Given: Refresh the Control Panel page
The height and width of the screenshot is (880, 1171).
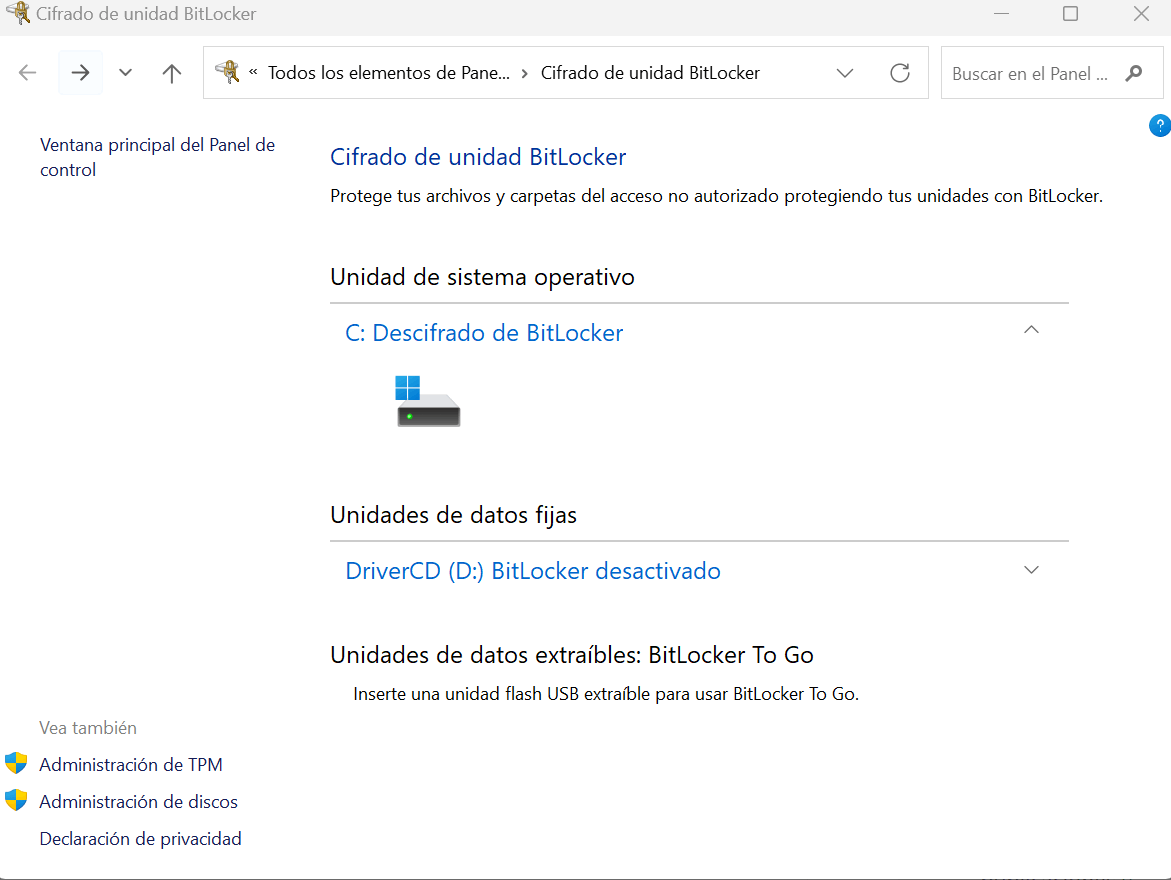Looking at the screenshot, I should [x=900, y=72].
